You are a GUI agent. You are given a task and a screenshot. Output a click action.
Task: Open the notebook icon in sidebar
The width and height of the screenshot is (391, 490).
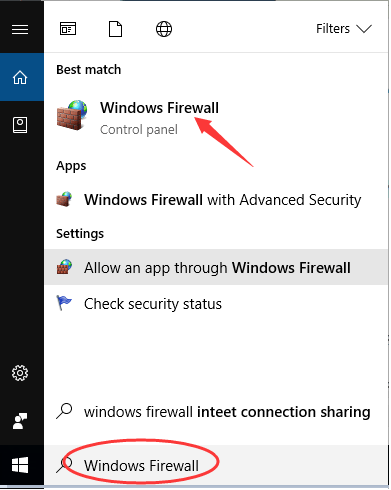20,125
